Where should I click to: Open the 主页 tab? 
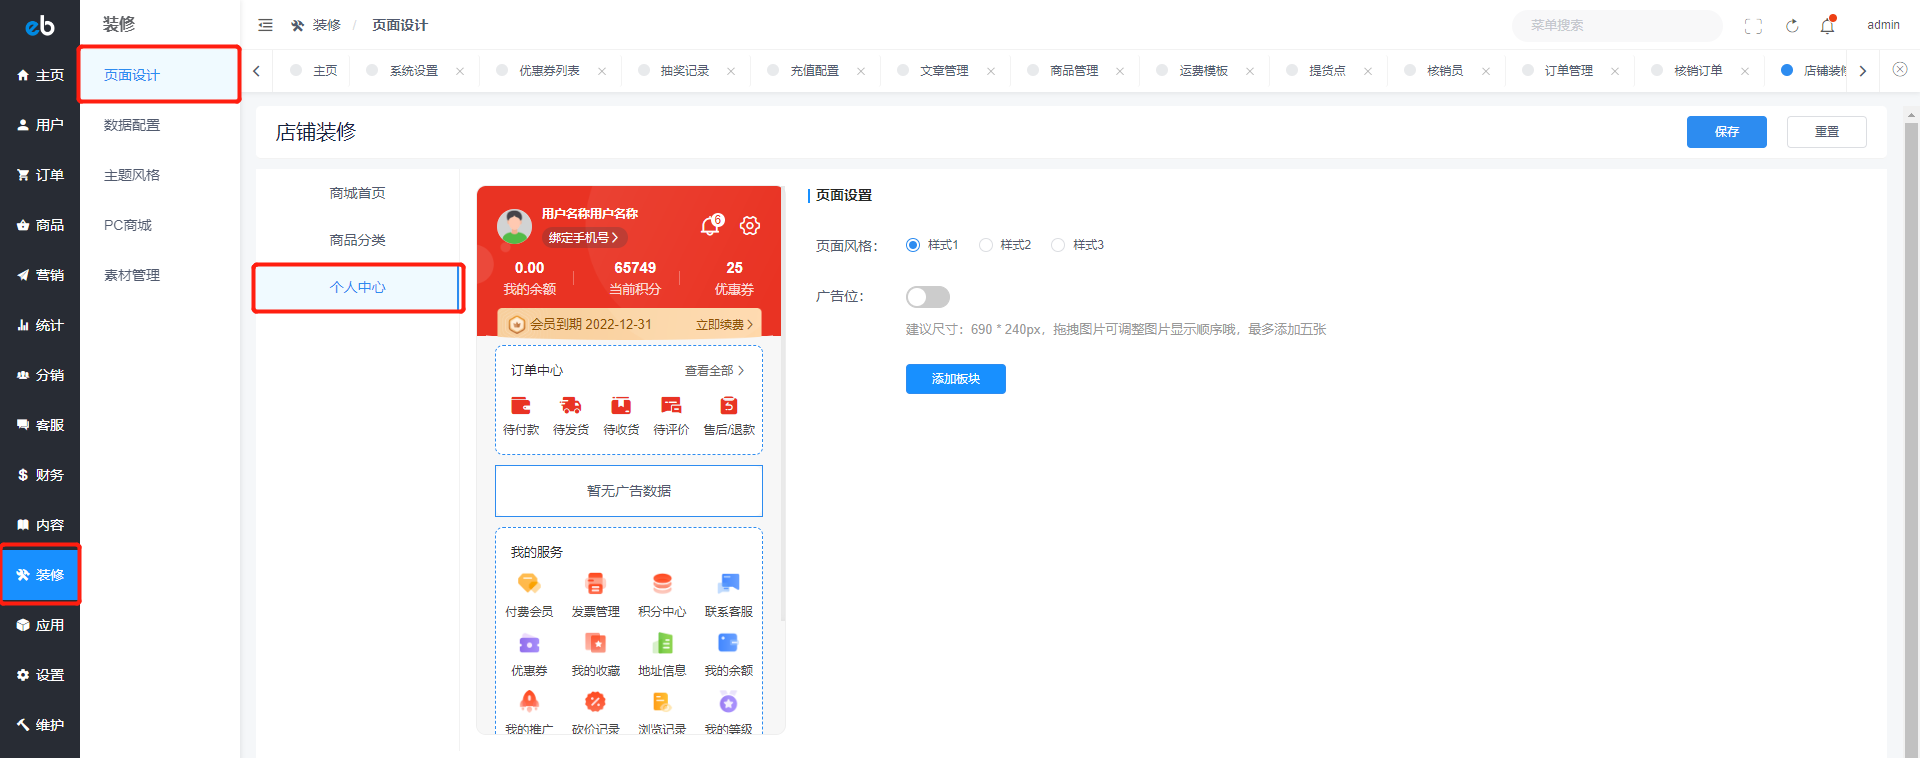(325, 71)
